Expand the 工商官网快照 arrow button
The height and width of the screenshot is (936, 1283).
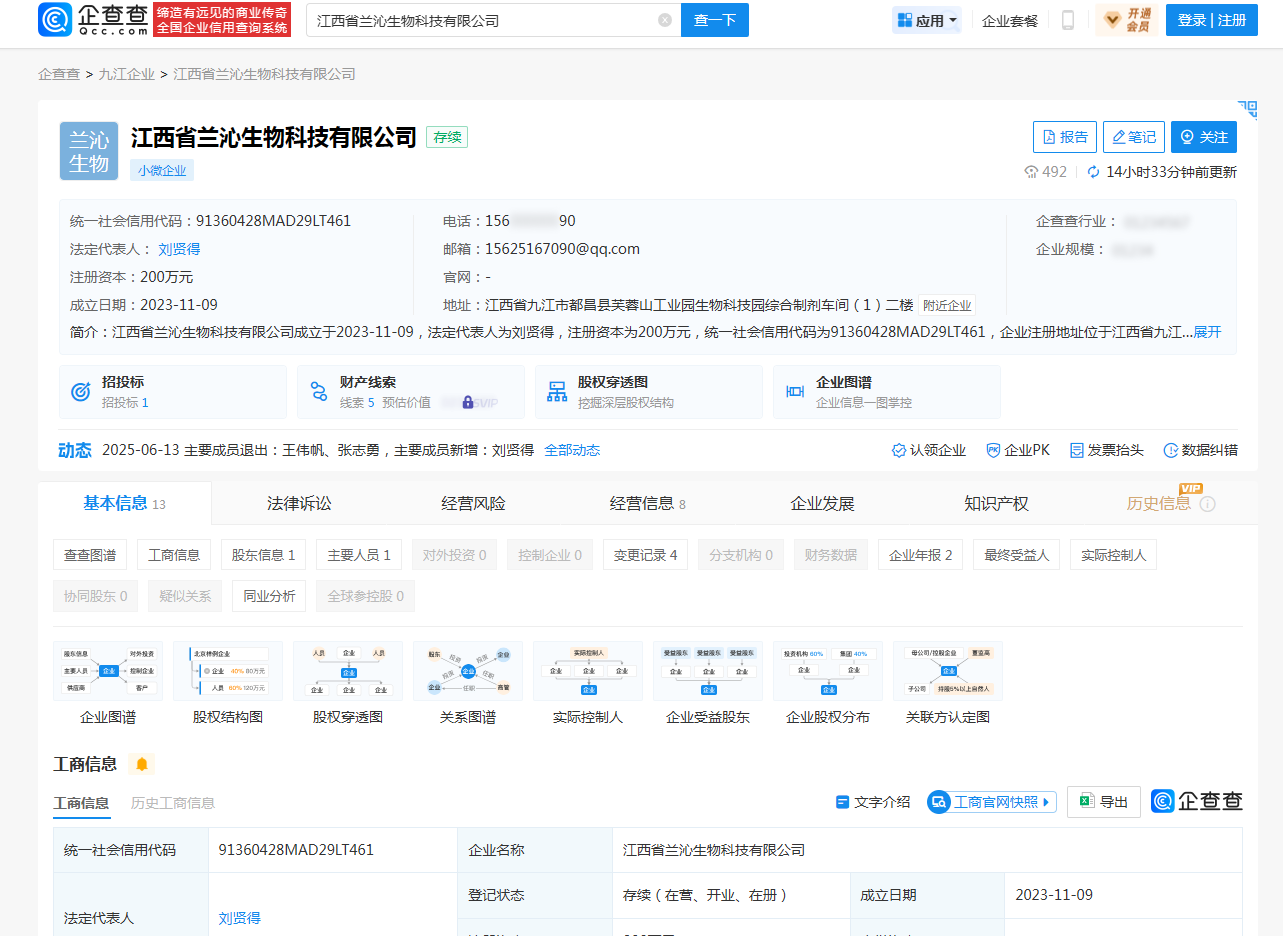click(x=1046, y=802)
